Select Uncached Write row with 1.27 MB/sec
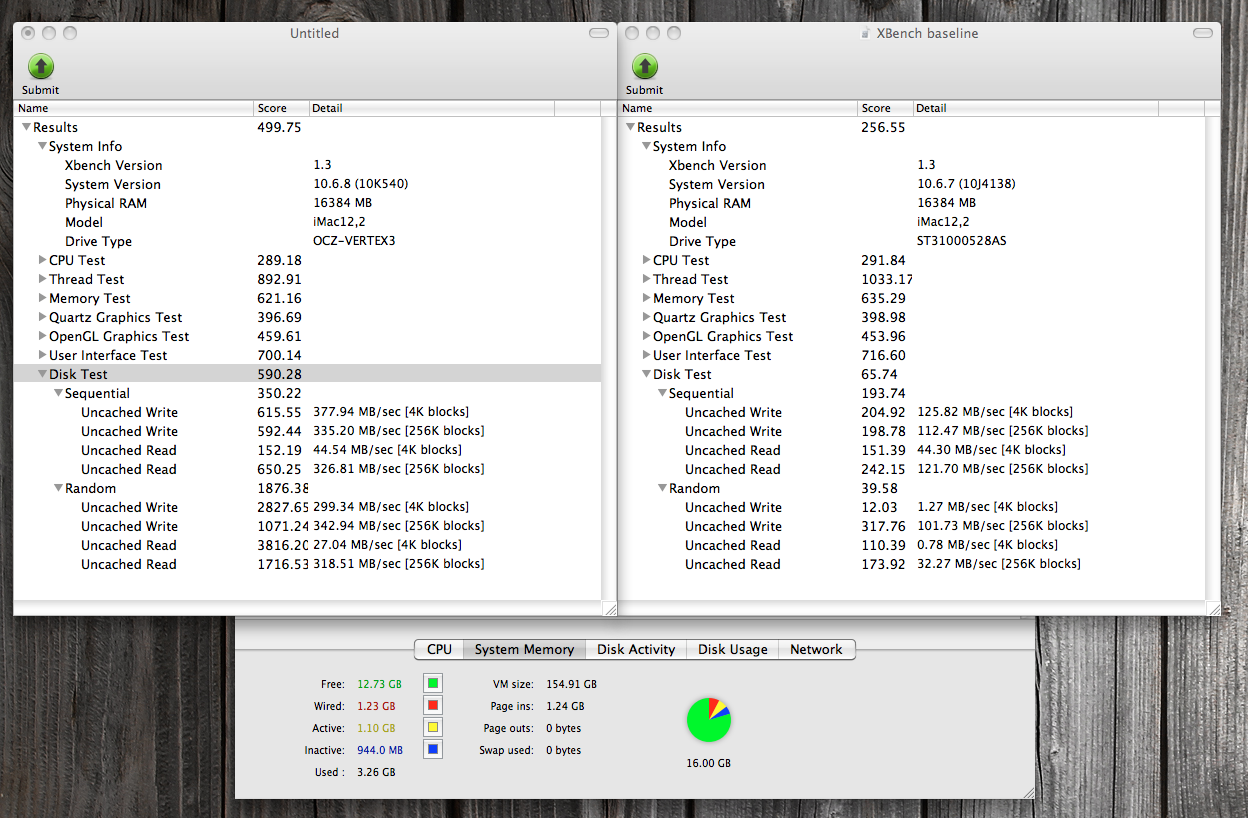1248x818 pixels. tap(911, 507)
